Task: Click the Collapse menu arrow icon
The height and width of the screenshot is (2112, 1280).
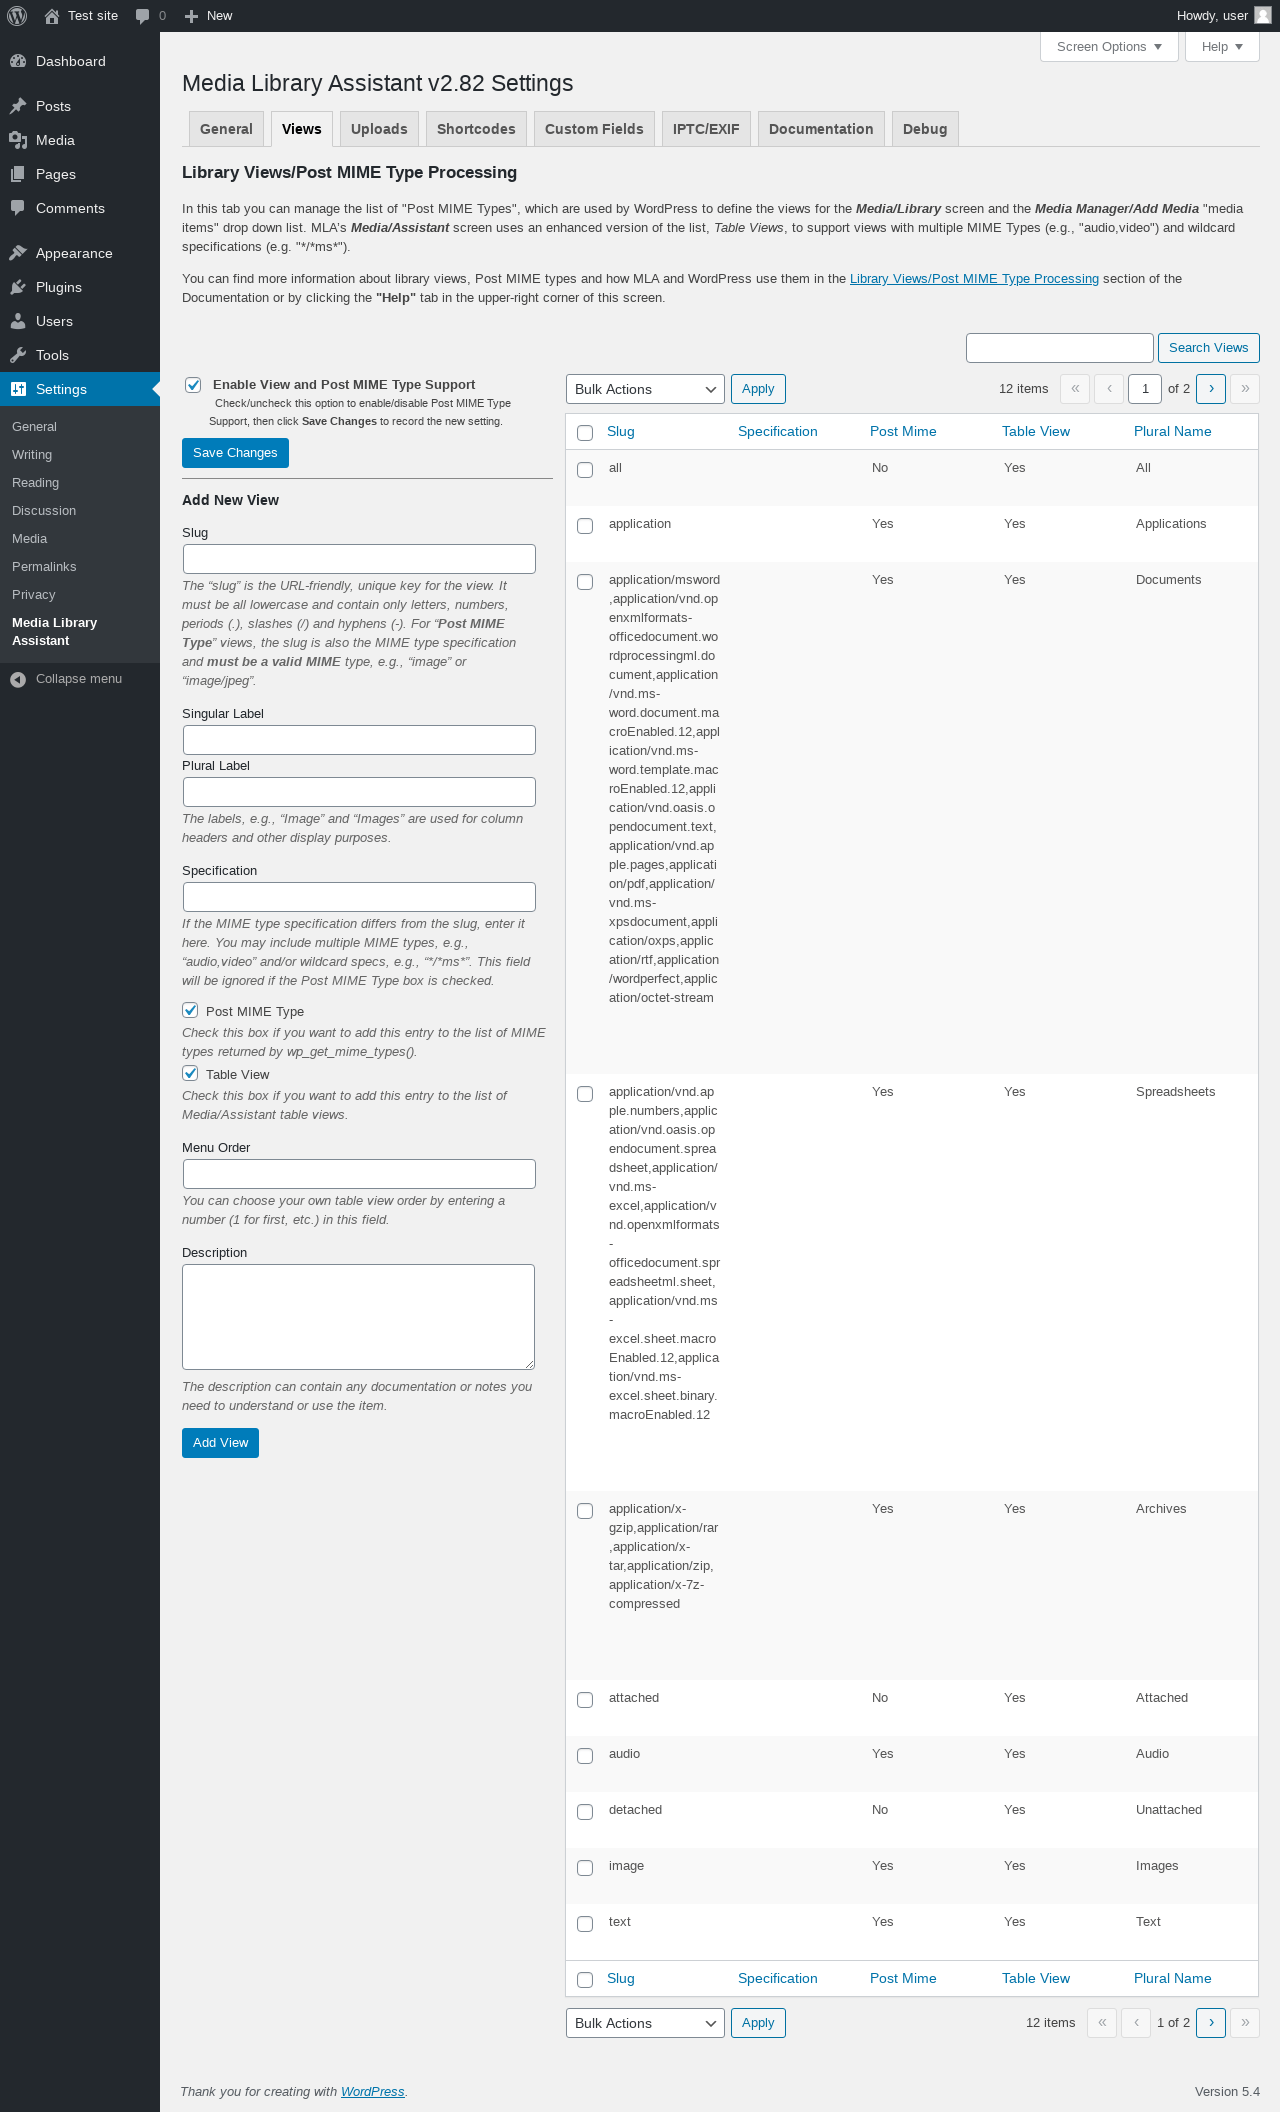Action: pyautogui.click(x=18, y=679)
